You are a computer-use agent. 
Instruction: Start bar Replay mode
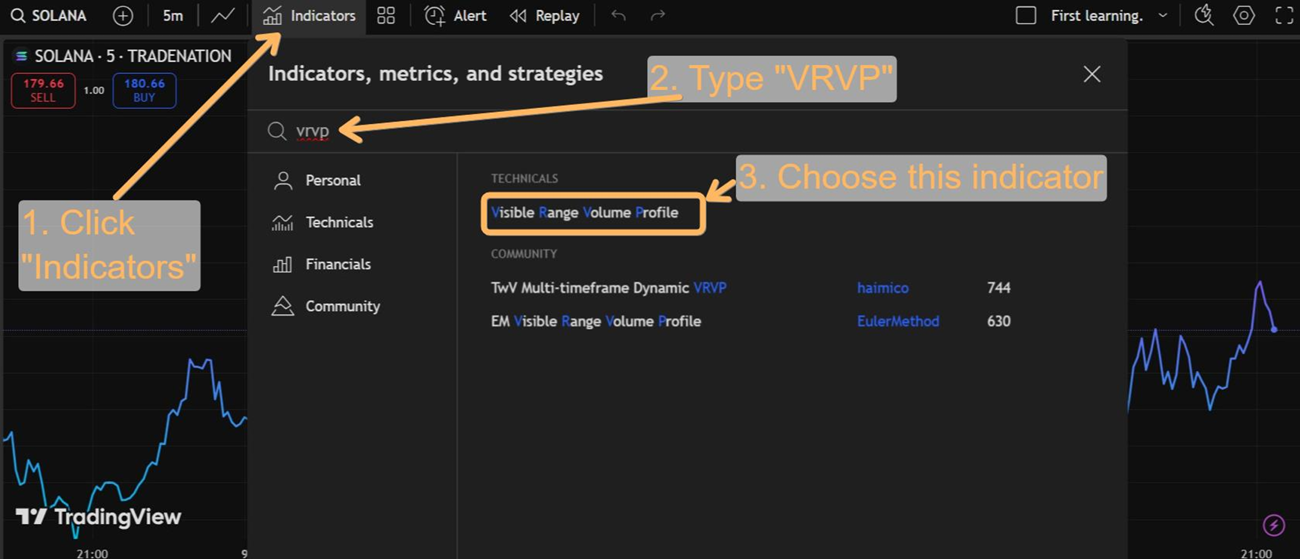(544, 16)
